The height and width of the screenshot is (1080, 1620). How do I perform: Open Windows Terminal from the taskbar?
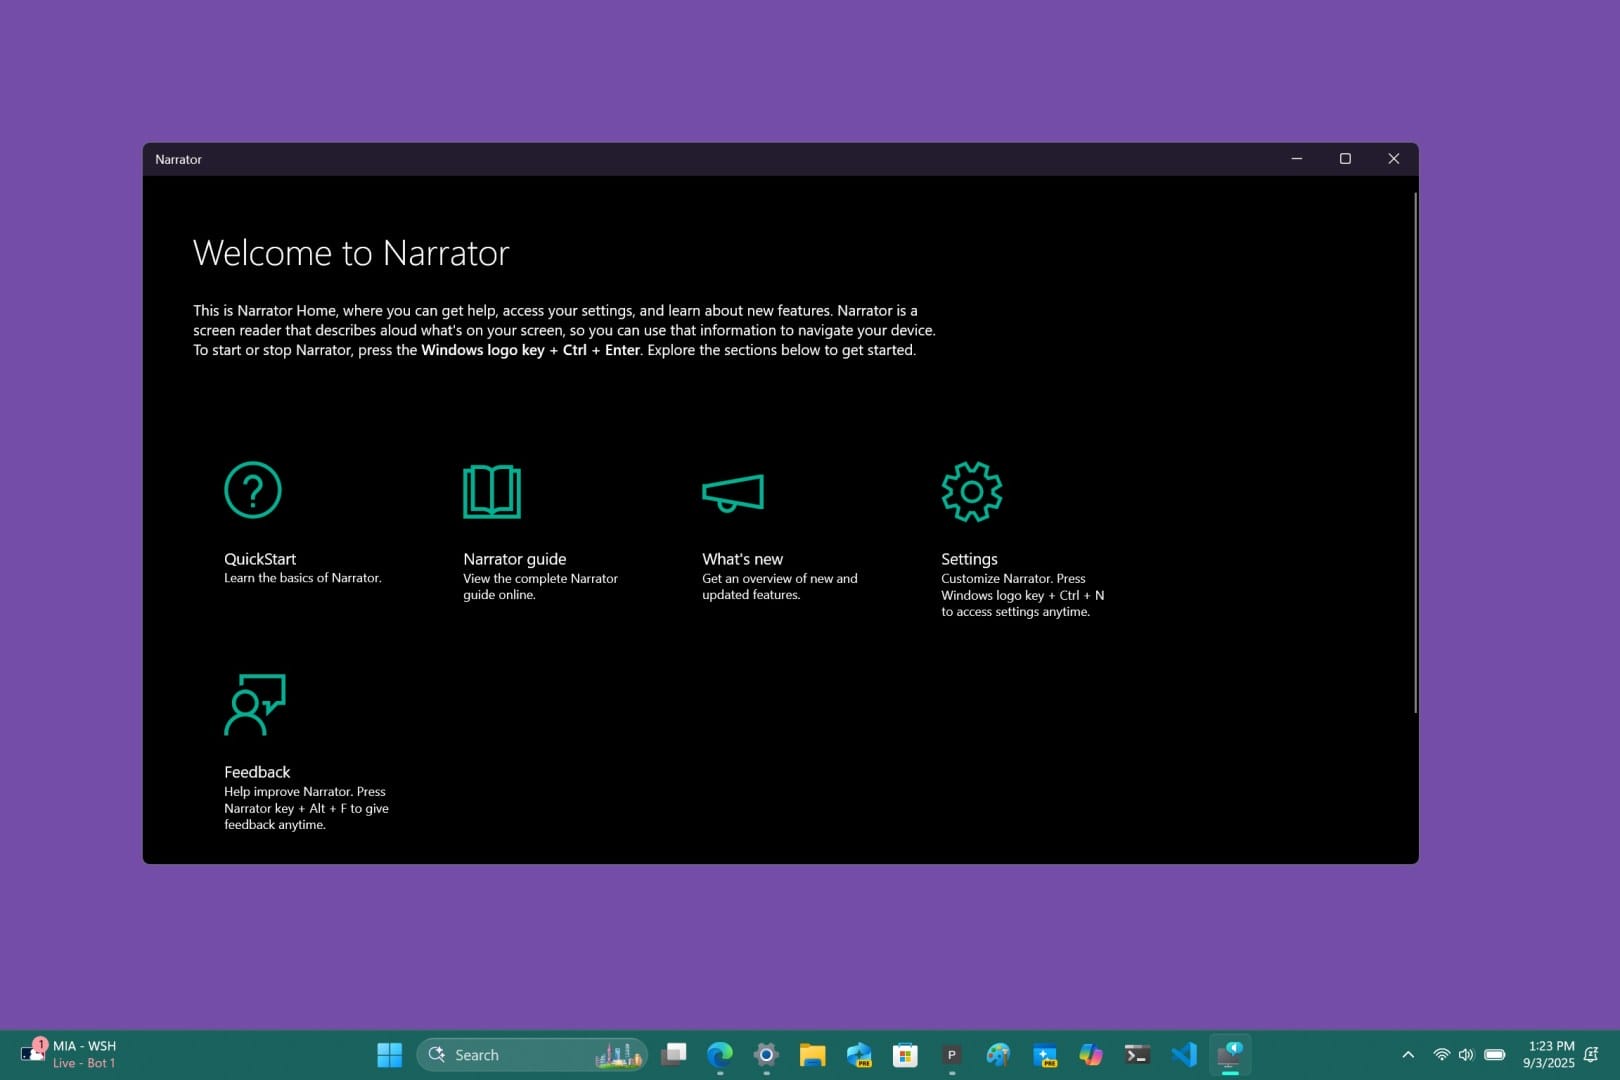1135,1054
